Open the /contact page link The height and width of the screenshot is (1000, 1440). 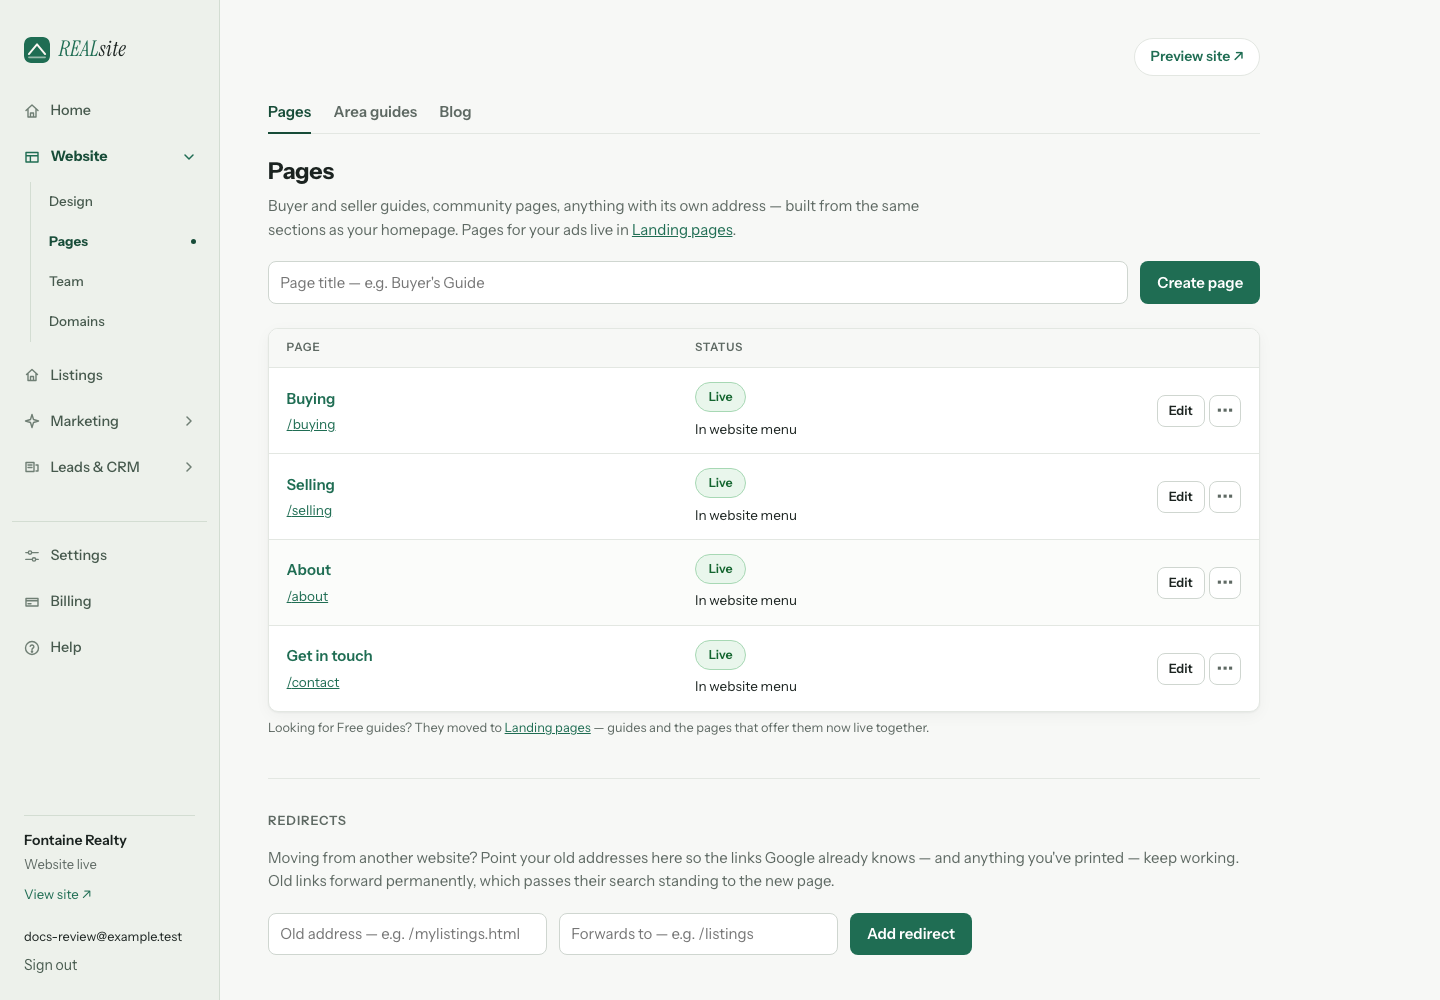pos(313,683)
